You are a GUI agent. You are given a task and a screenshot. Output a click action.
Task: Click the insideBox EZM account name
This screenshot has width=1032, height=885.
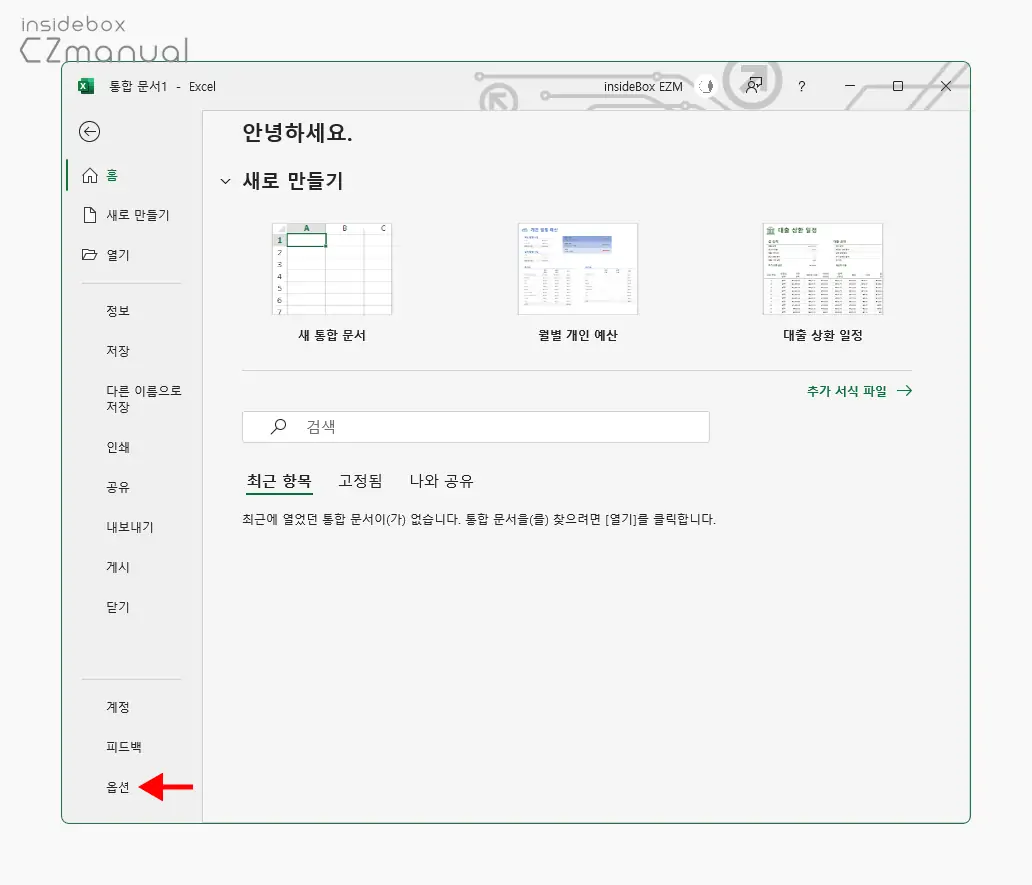[643, 86]
